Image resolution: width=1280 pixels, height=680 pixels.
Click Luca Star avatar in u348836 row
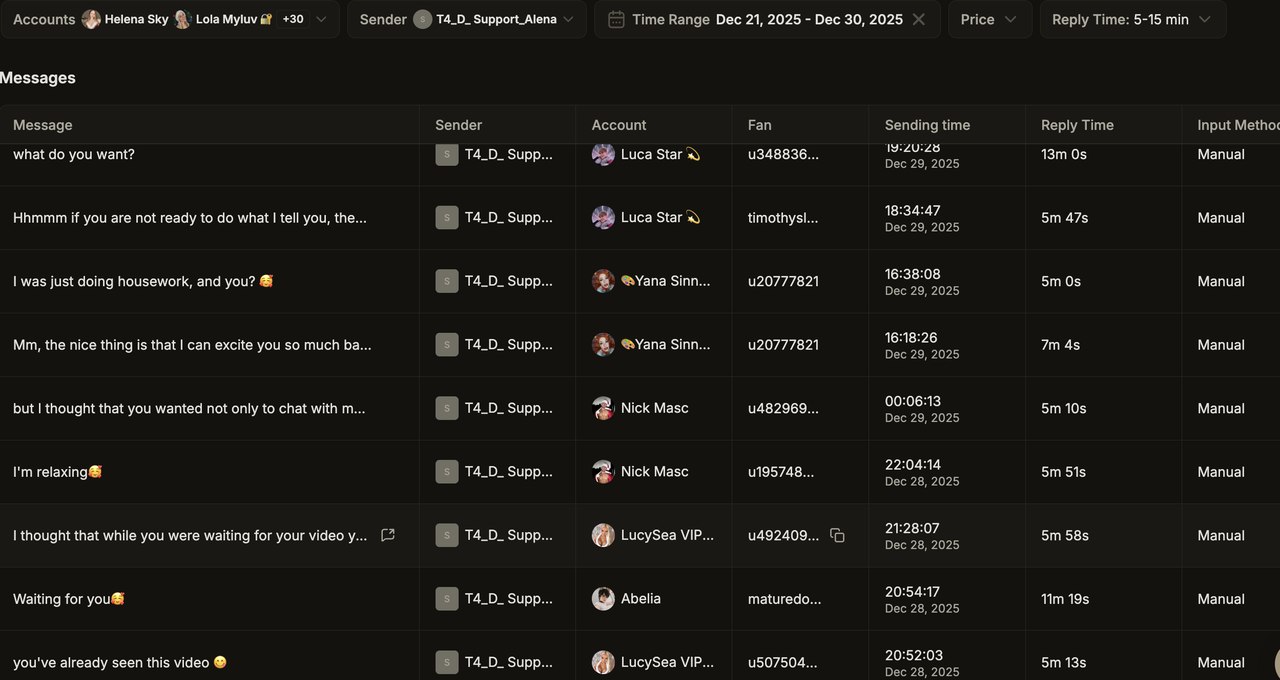click(x=603, y=154)
